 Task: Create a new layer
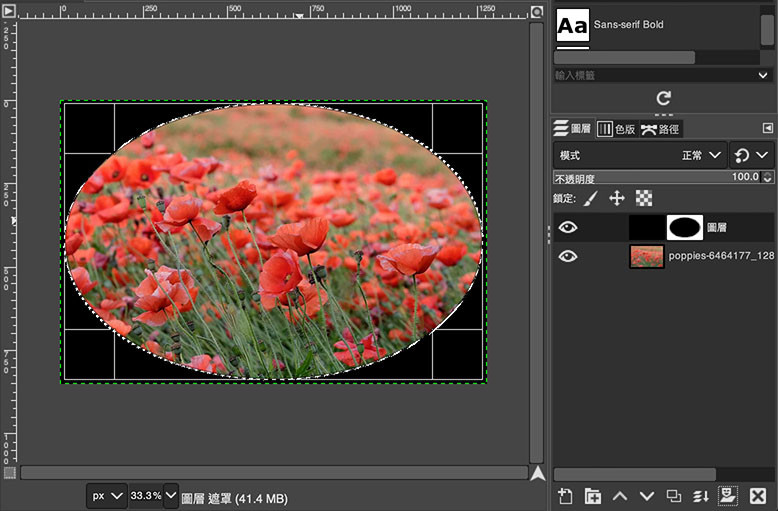565,496
